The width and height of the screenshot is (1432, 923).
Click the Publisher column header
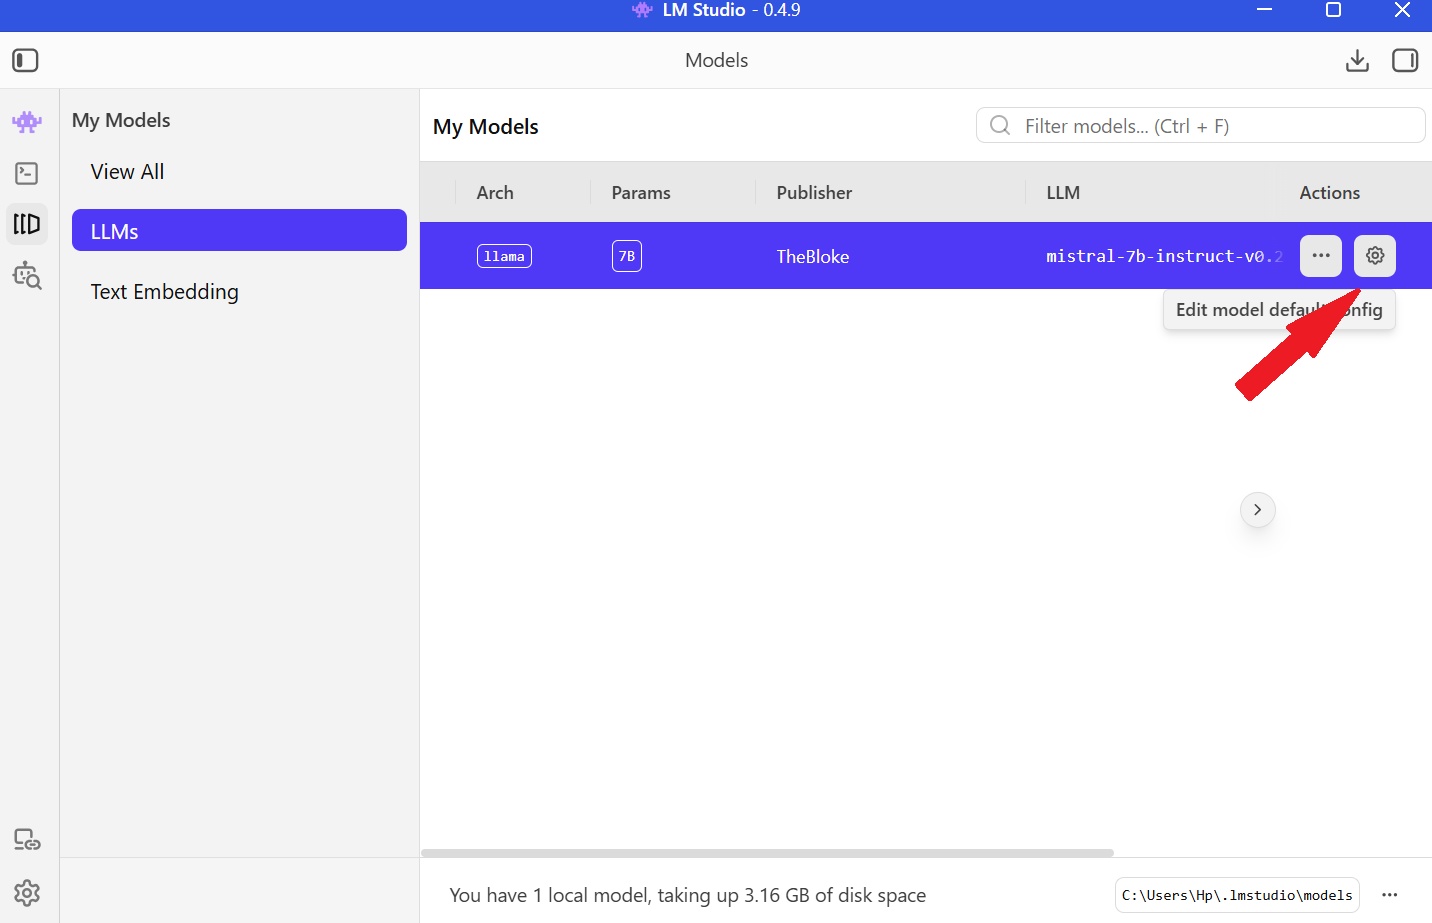(x=814, y=192)
